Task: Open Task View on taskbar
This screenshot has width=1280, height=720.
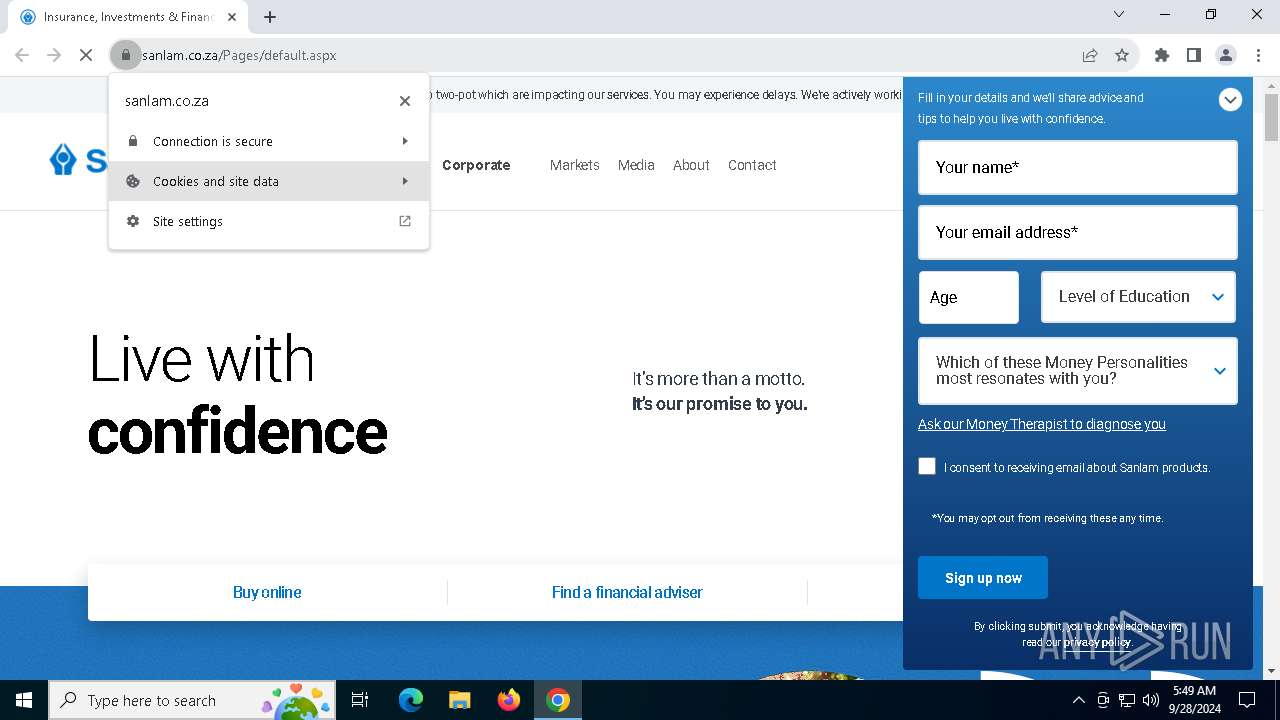Action: click(360, 700)
